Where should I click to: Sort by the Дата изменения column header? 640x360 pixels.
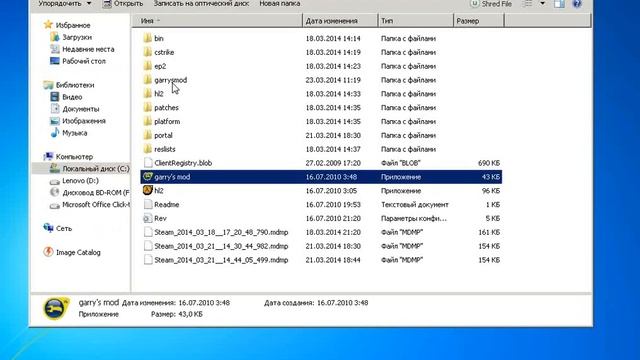click(340, 21)
